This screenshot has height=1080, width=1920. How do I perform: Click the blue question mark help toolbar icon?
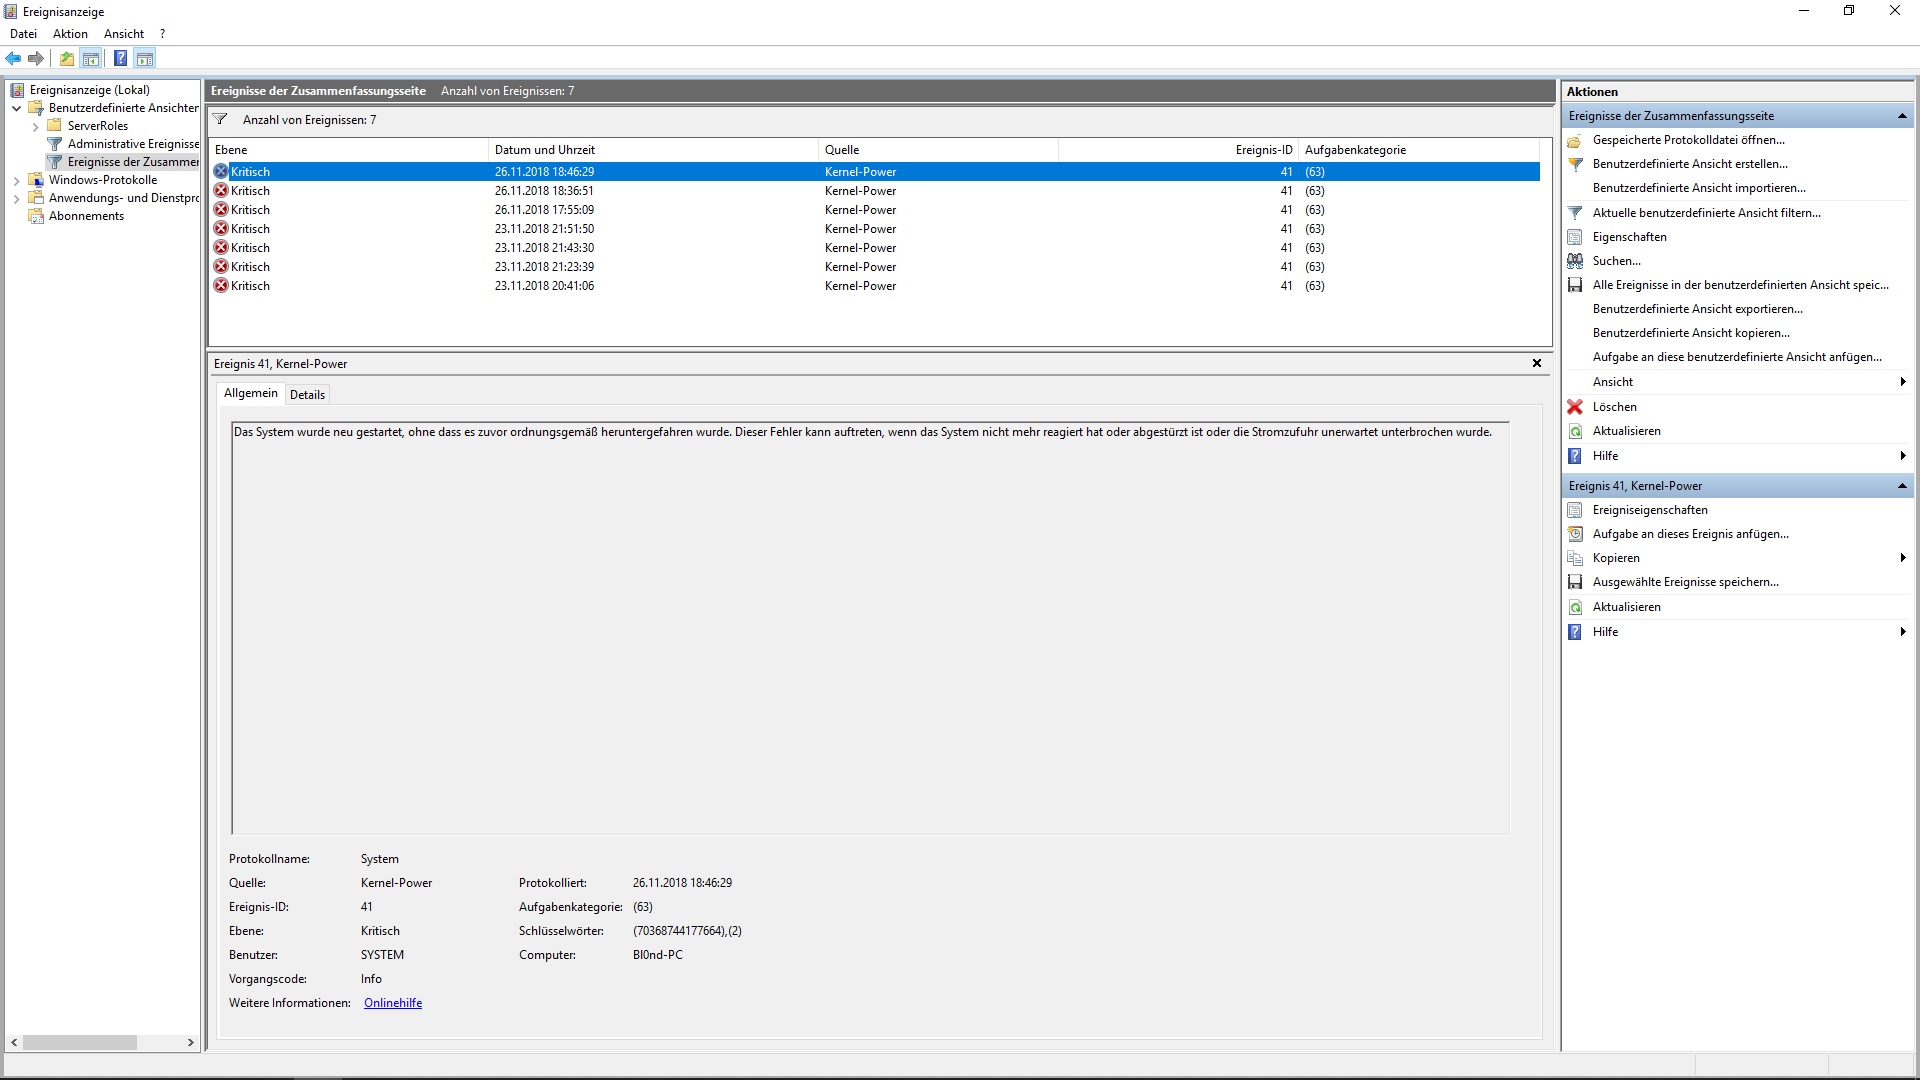(120, 59)
